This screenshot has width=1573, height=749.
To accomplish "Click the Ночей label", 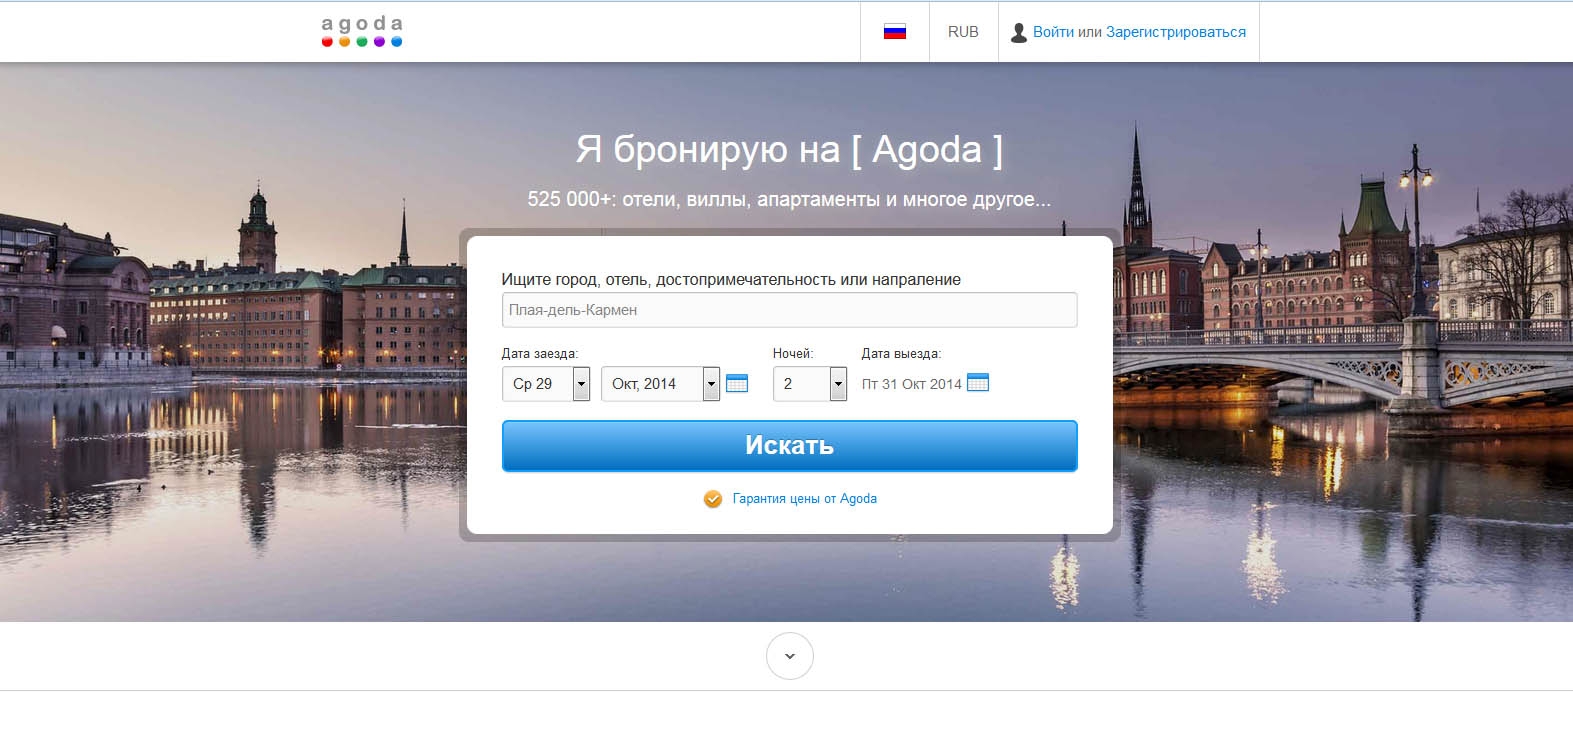I will tap(793, 353).
